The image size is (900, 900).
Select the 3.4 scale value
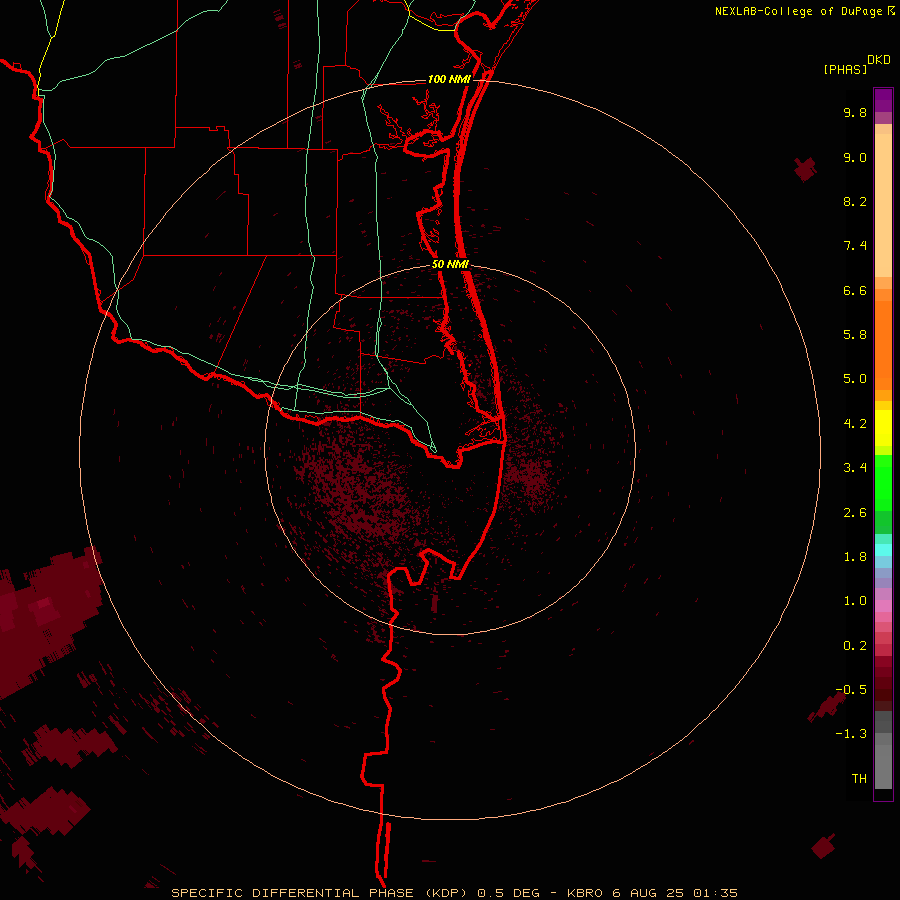coord(855,468)
